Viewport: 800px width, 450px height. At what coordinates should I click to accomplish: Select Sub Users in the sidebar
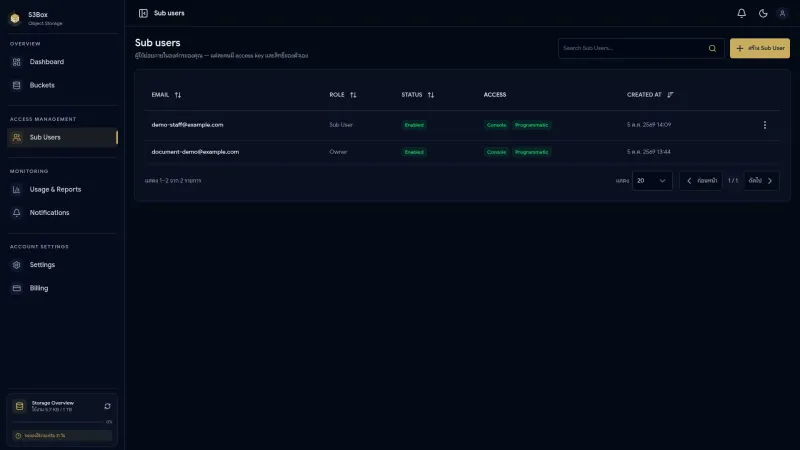coord(62,137)
